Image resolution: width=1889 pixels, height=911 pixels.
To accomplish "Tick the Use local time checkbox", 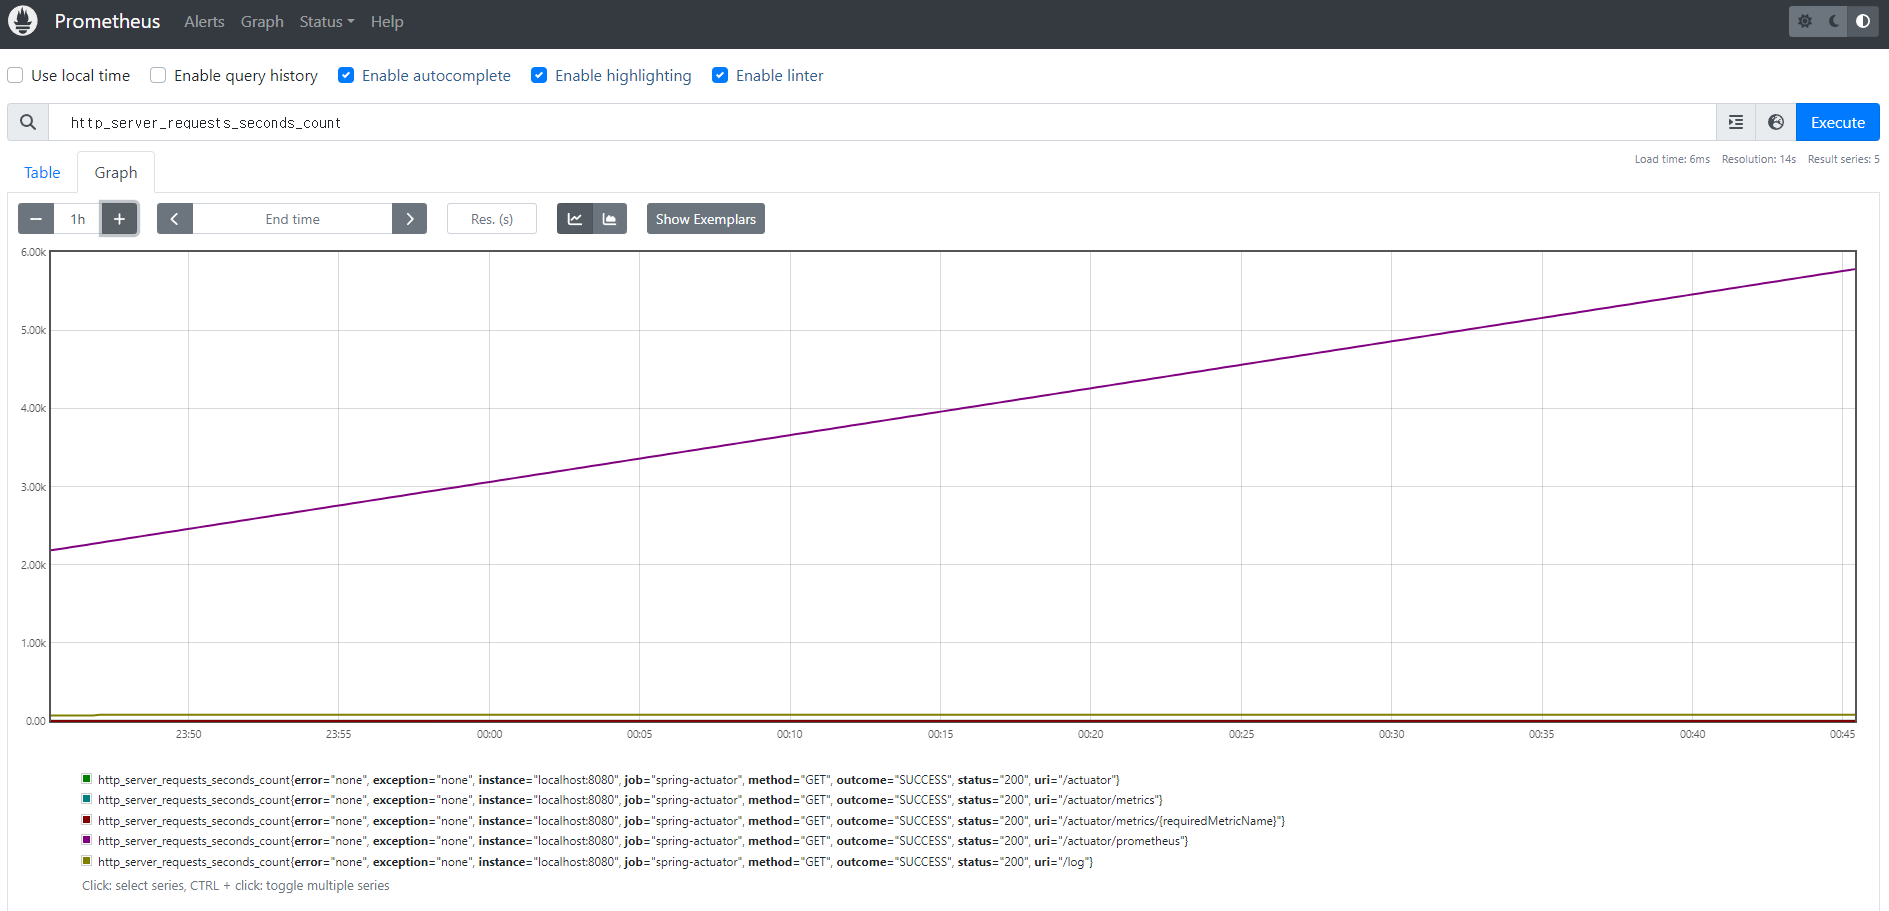I will click(15, 75).
